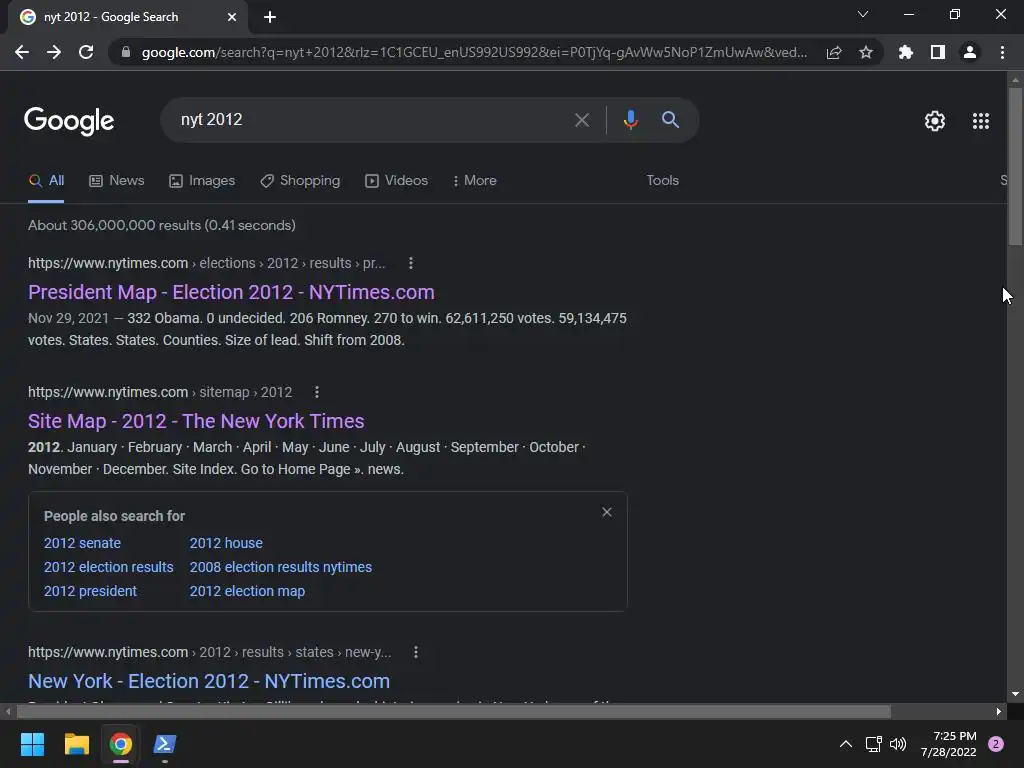
Task: Open the search Tools options
Action: pos(662,181)
